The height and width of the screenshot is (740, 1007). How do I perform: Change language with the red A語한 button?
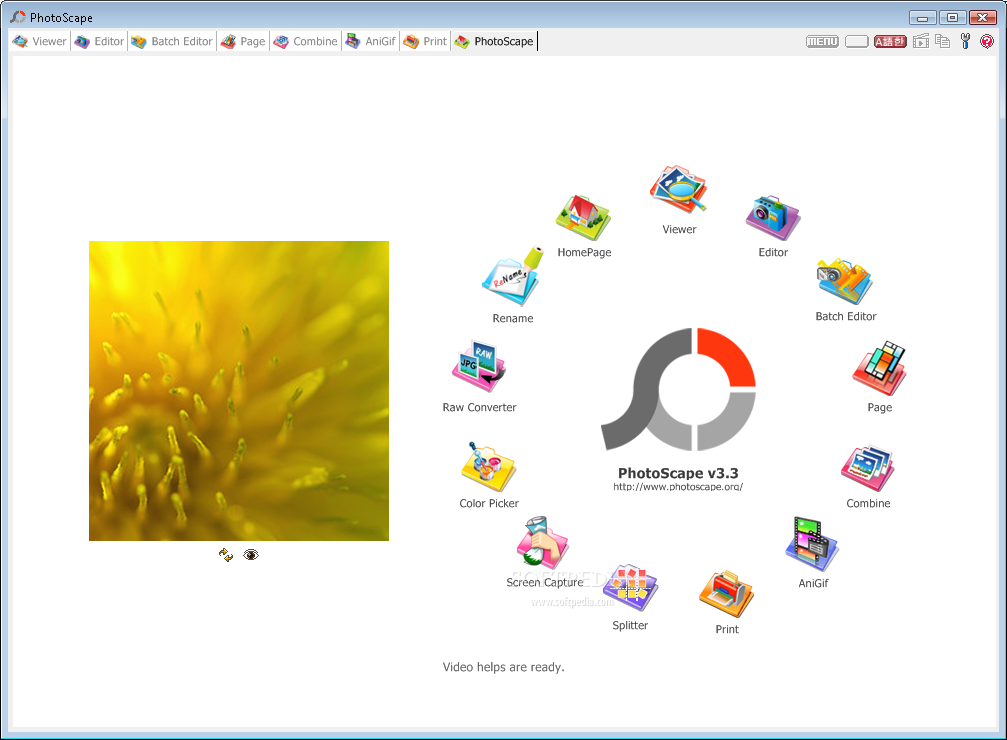coord(890,42)
